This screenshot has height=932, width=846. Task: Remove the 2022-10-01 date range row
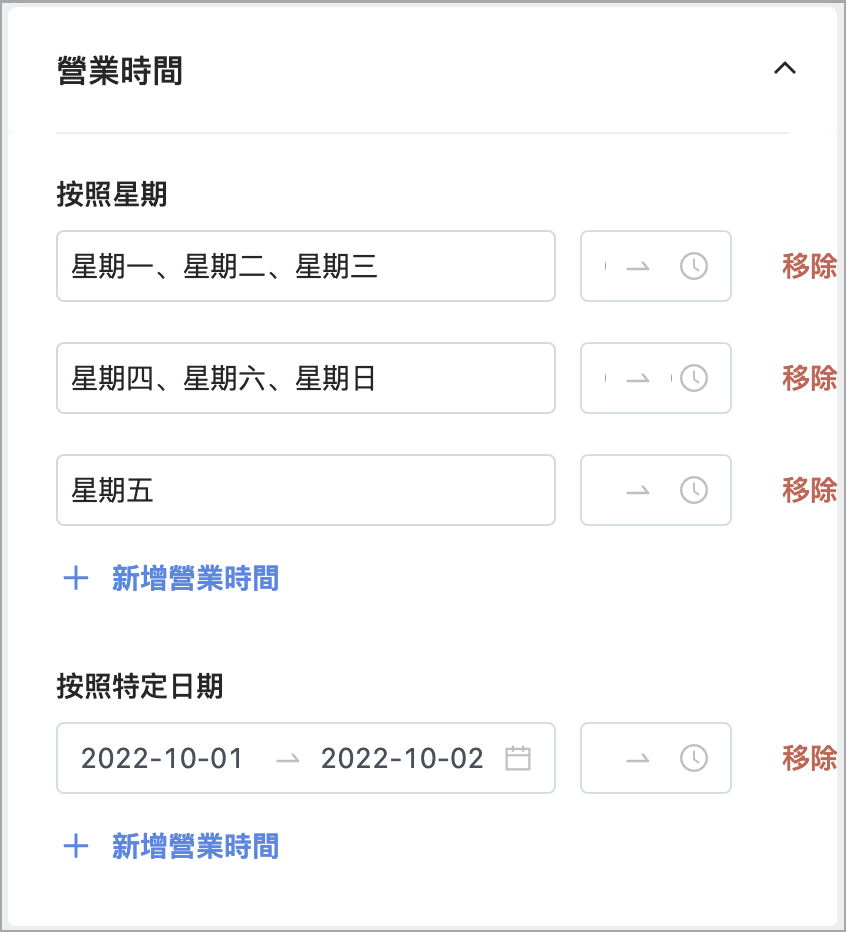(809, 758)
